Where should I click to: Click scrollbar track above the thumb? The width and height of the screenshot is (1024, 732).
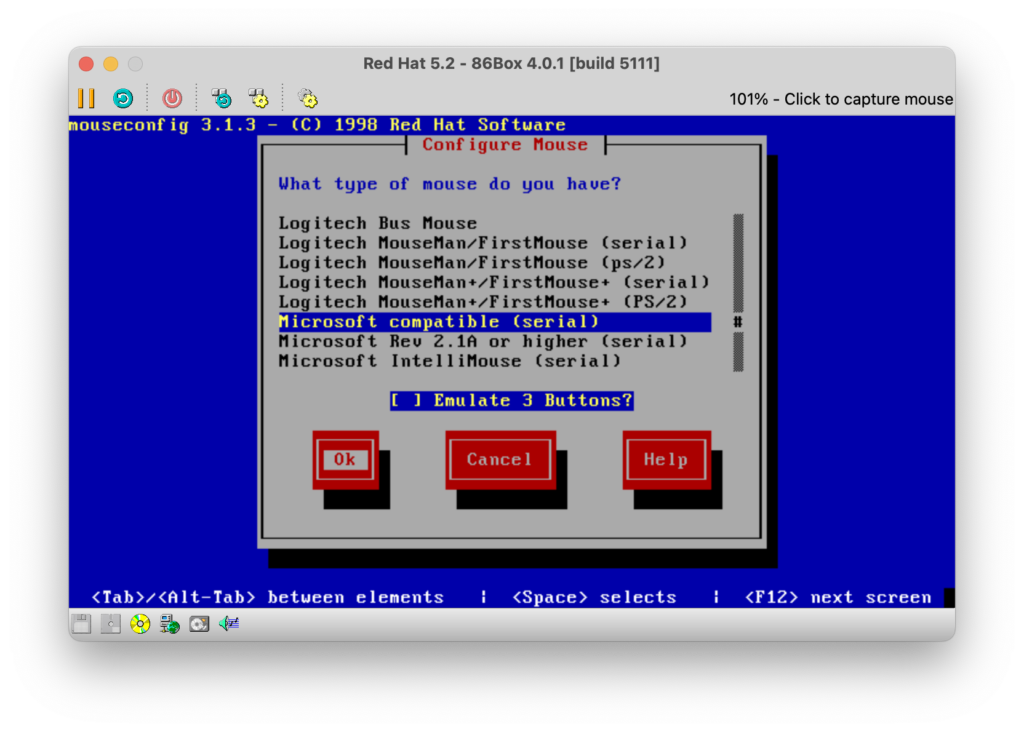click(738, 263)
